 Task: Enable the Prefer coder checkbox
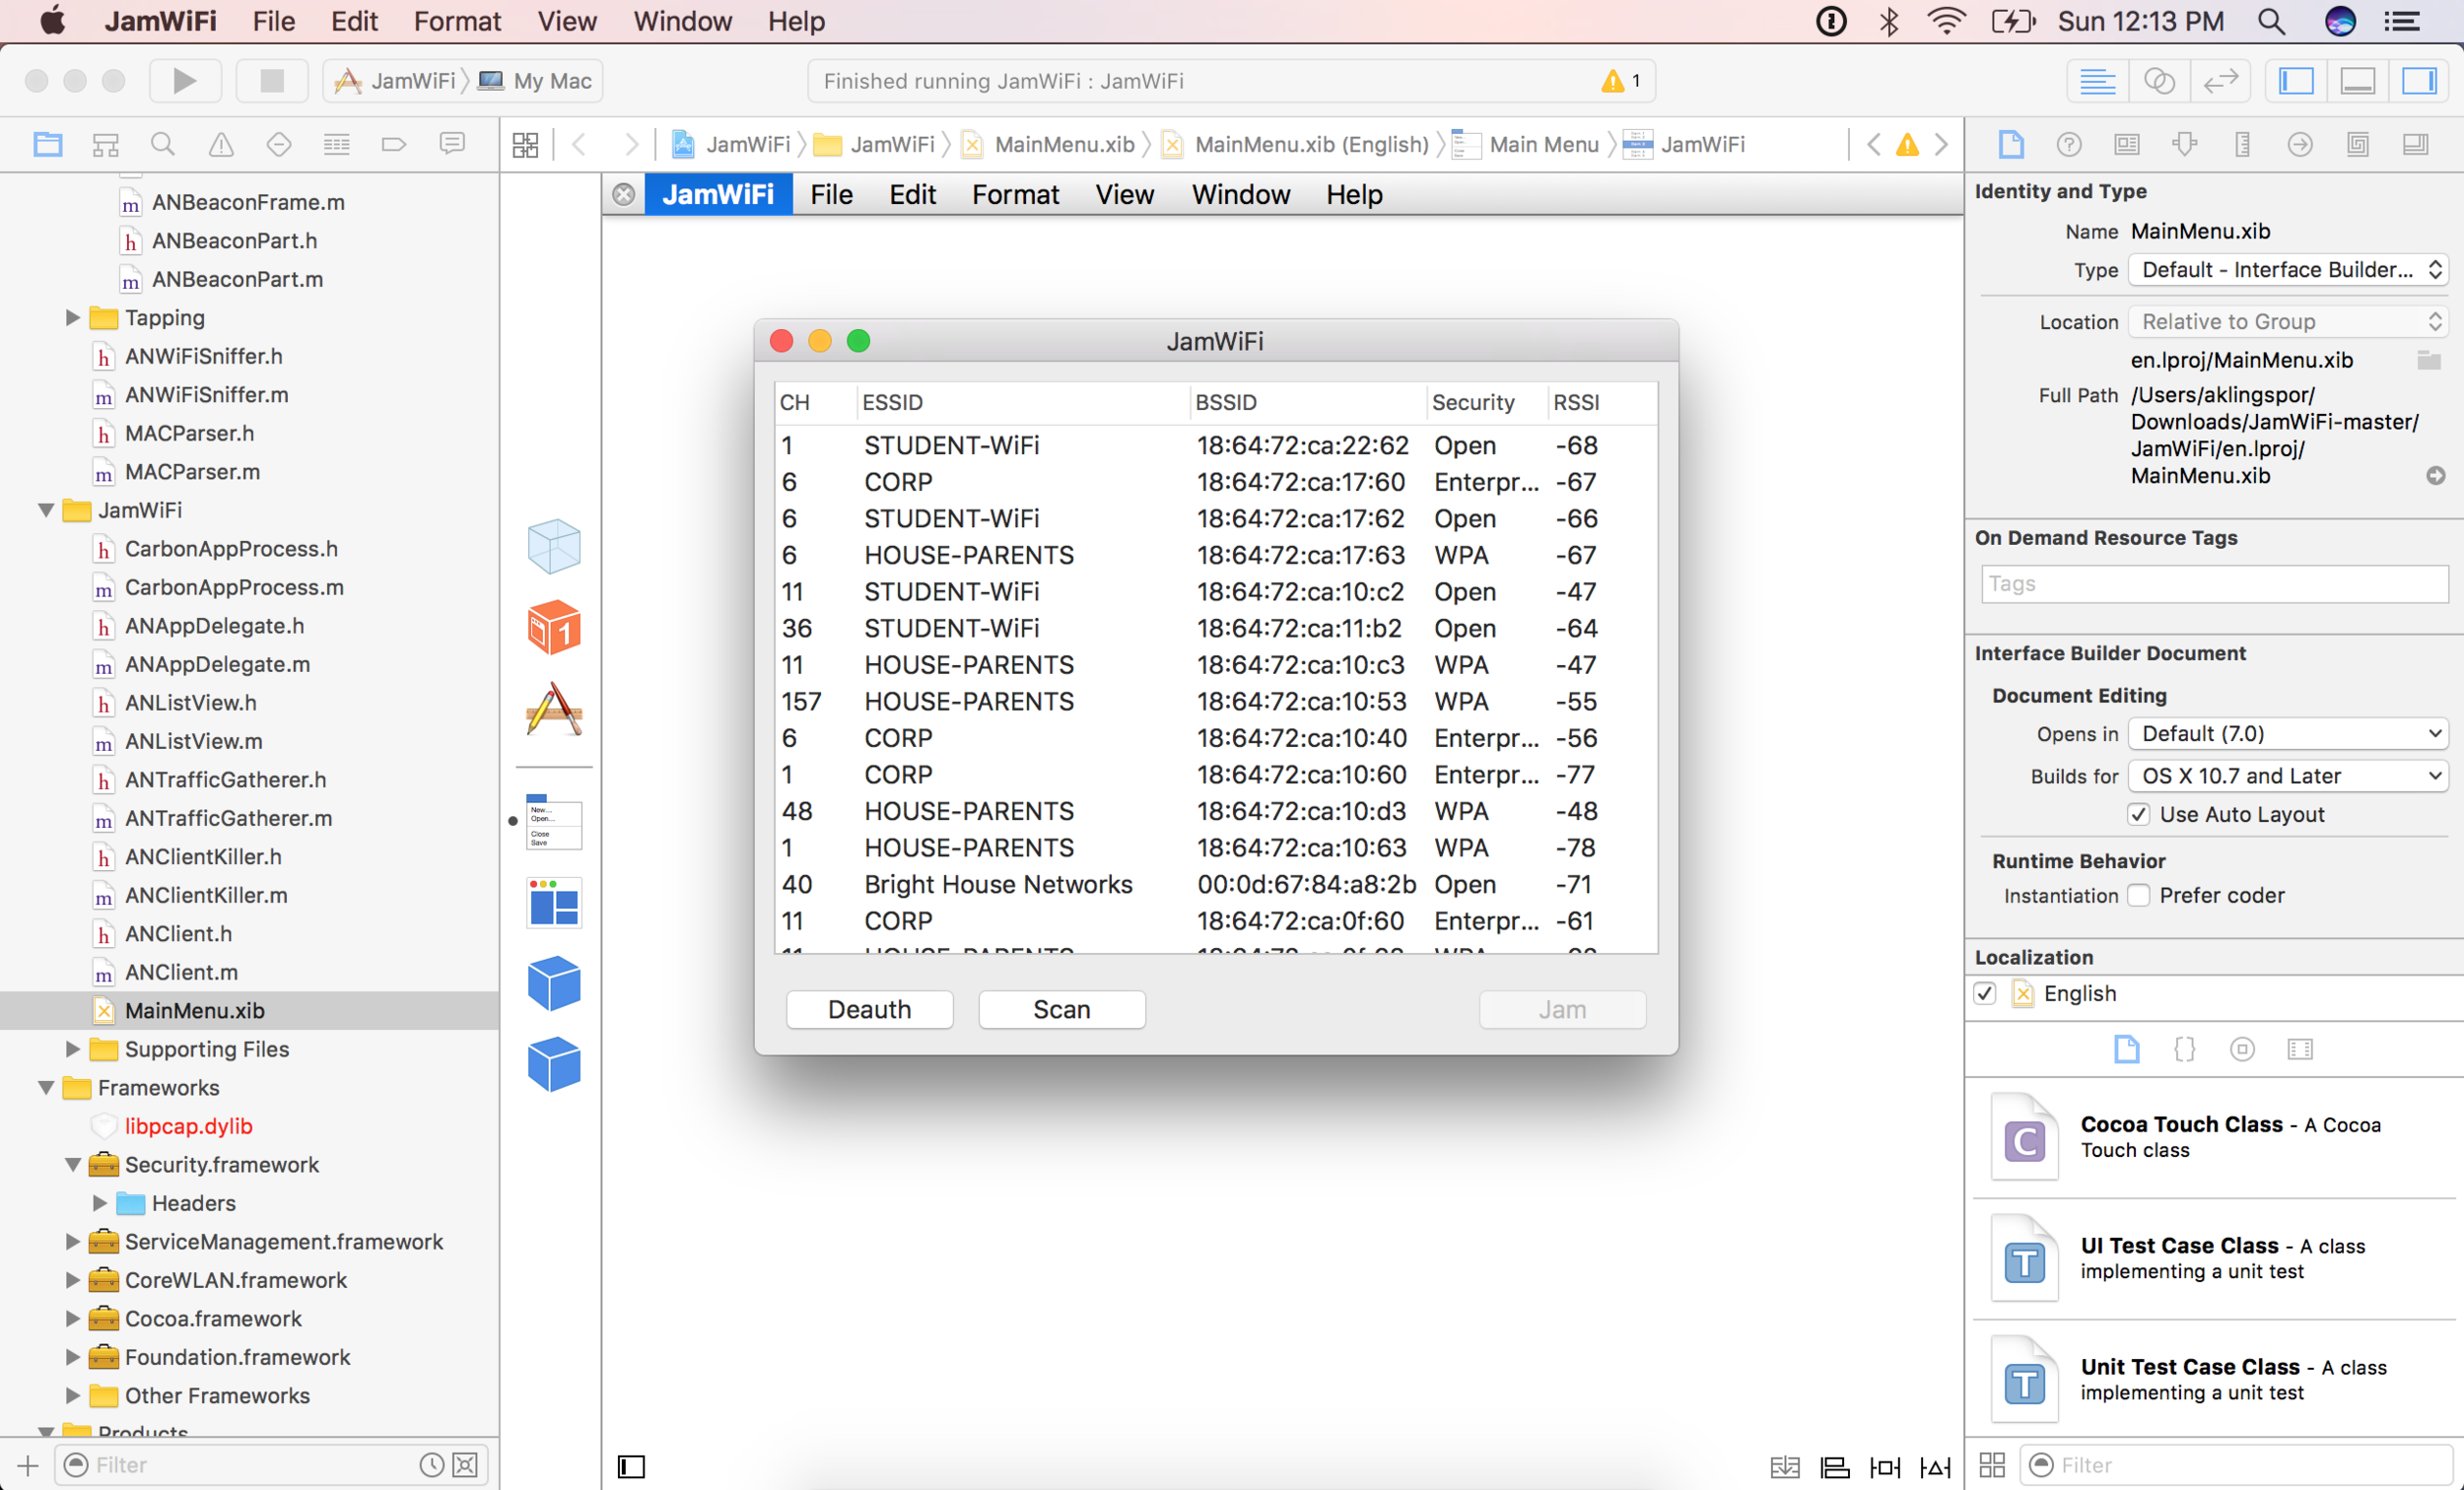tap(2138, 895)
